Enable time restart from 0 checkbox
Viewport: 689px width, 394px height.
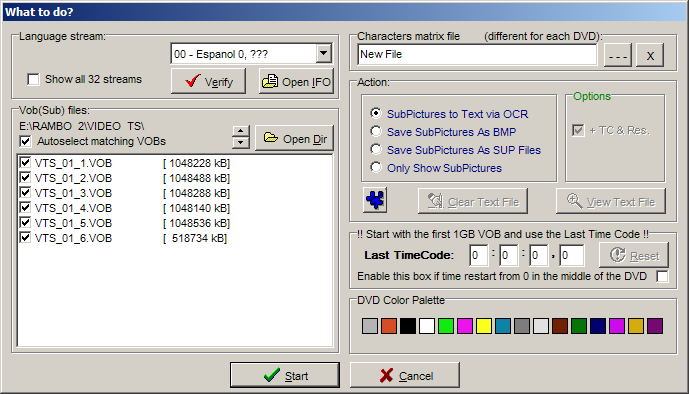[662, 276]
